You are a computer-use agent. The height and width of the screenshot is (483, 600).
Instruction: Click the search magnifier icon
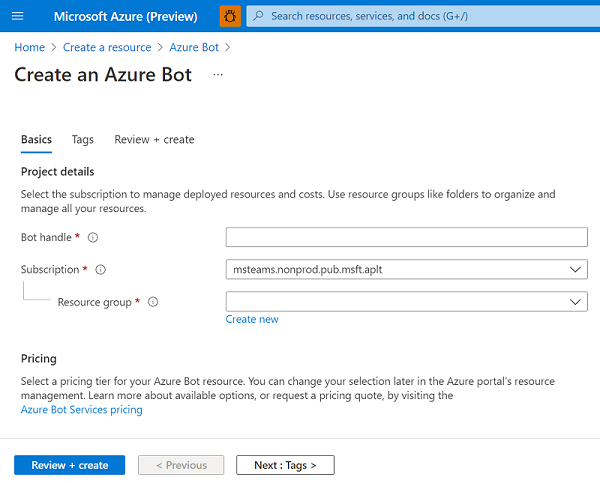258,16
